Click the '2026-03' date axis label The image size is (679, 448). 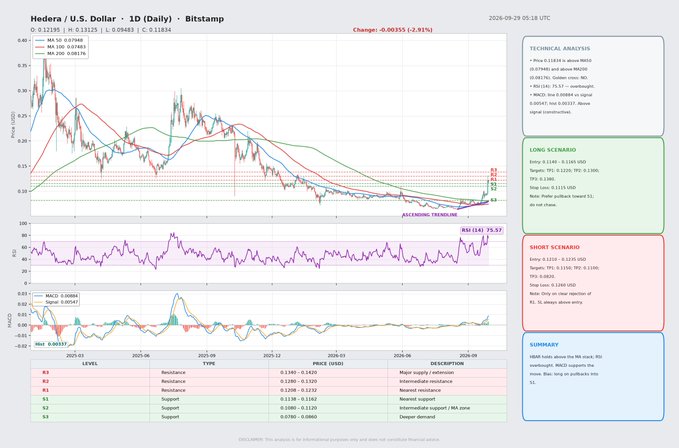[336, 355]
